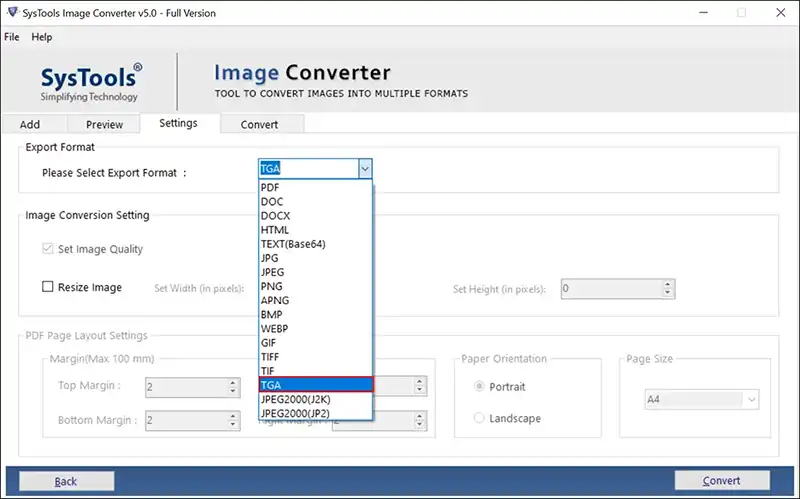Select the Settings tab

pyautogui.click(x=178, y=123)
